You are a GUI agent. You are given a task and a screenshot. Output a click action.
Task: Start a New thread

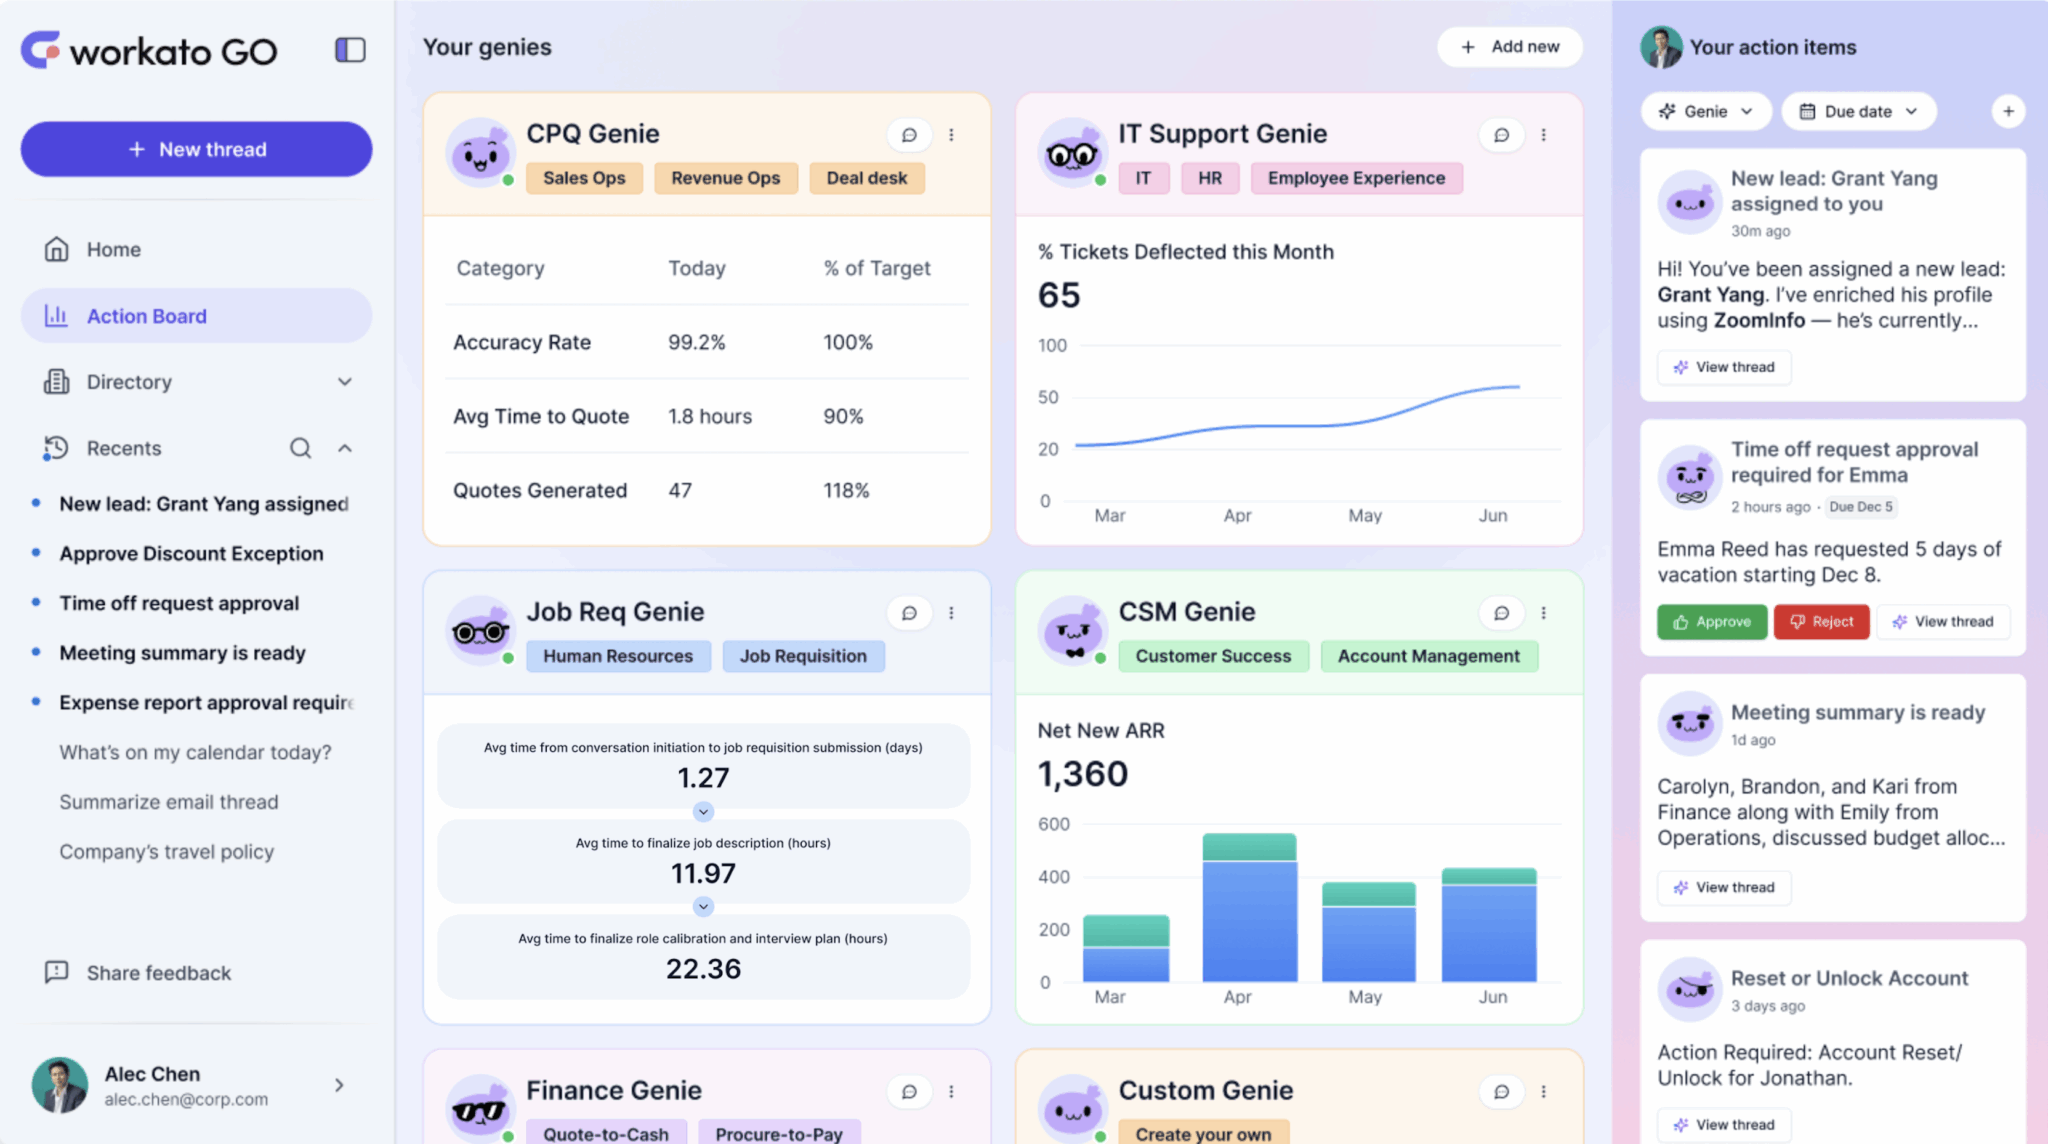click(196, 149)
